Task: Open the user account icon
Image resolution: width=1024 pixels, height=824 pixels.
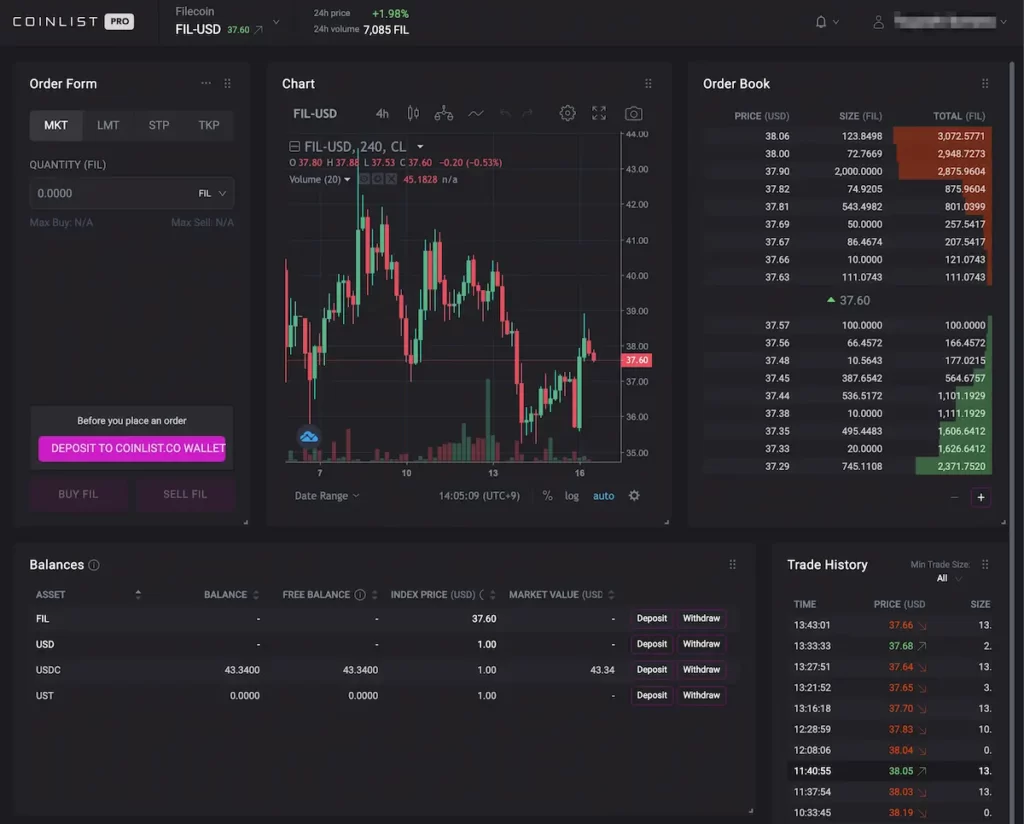Action: 878,22
